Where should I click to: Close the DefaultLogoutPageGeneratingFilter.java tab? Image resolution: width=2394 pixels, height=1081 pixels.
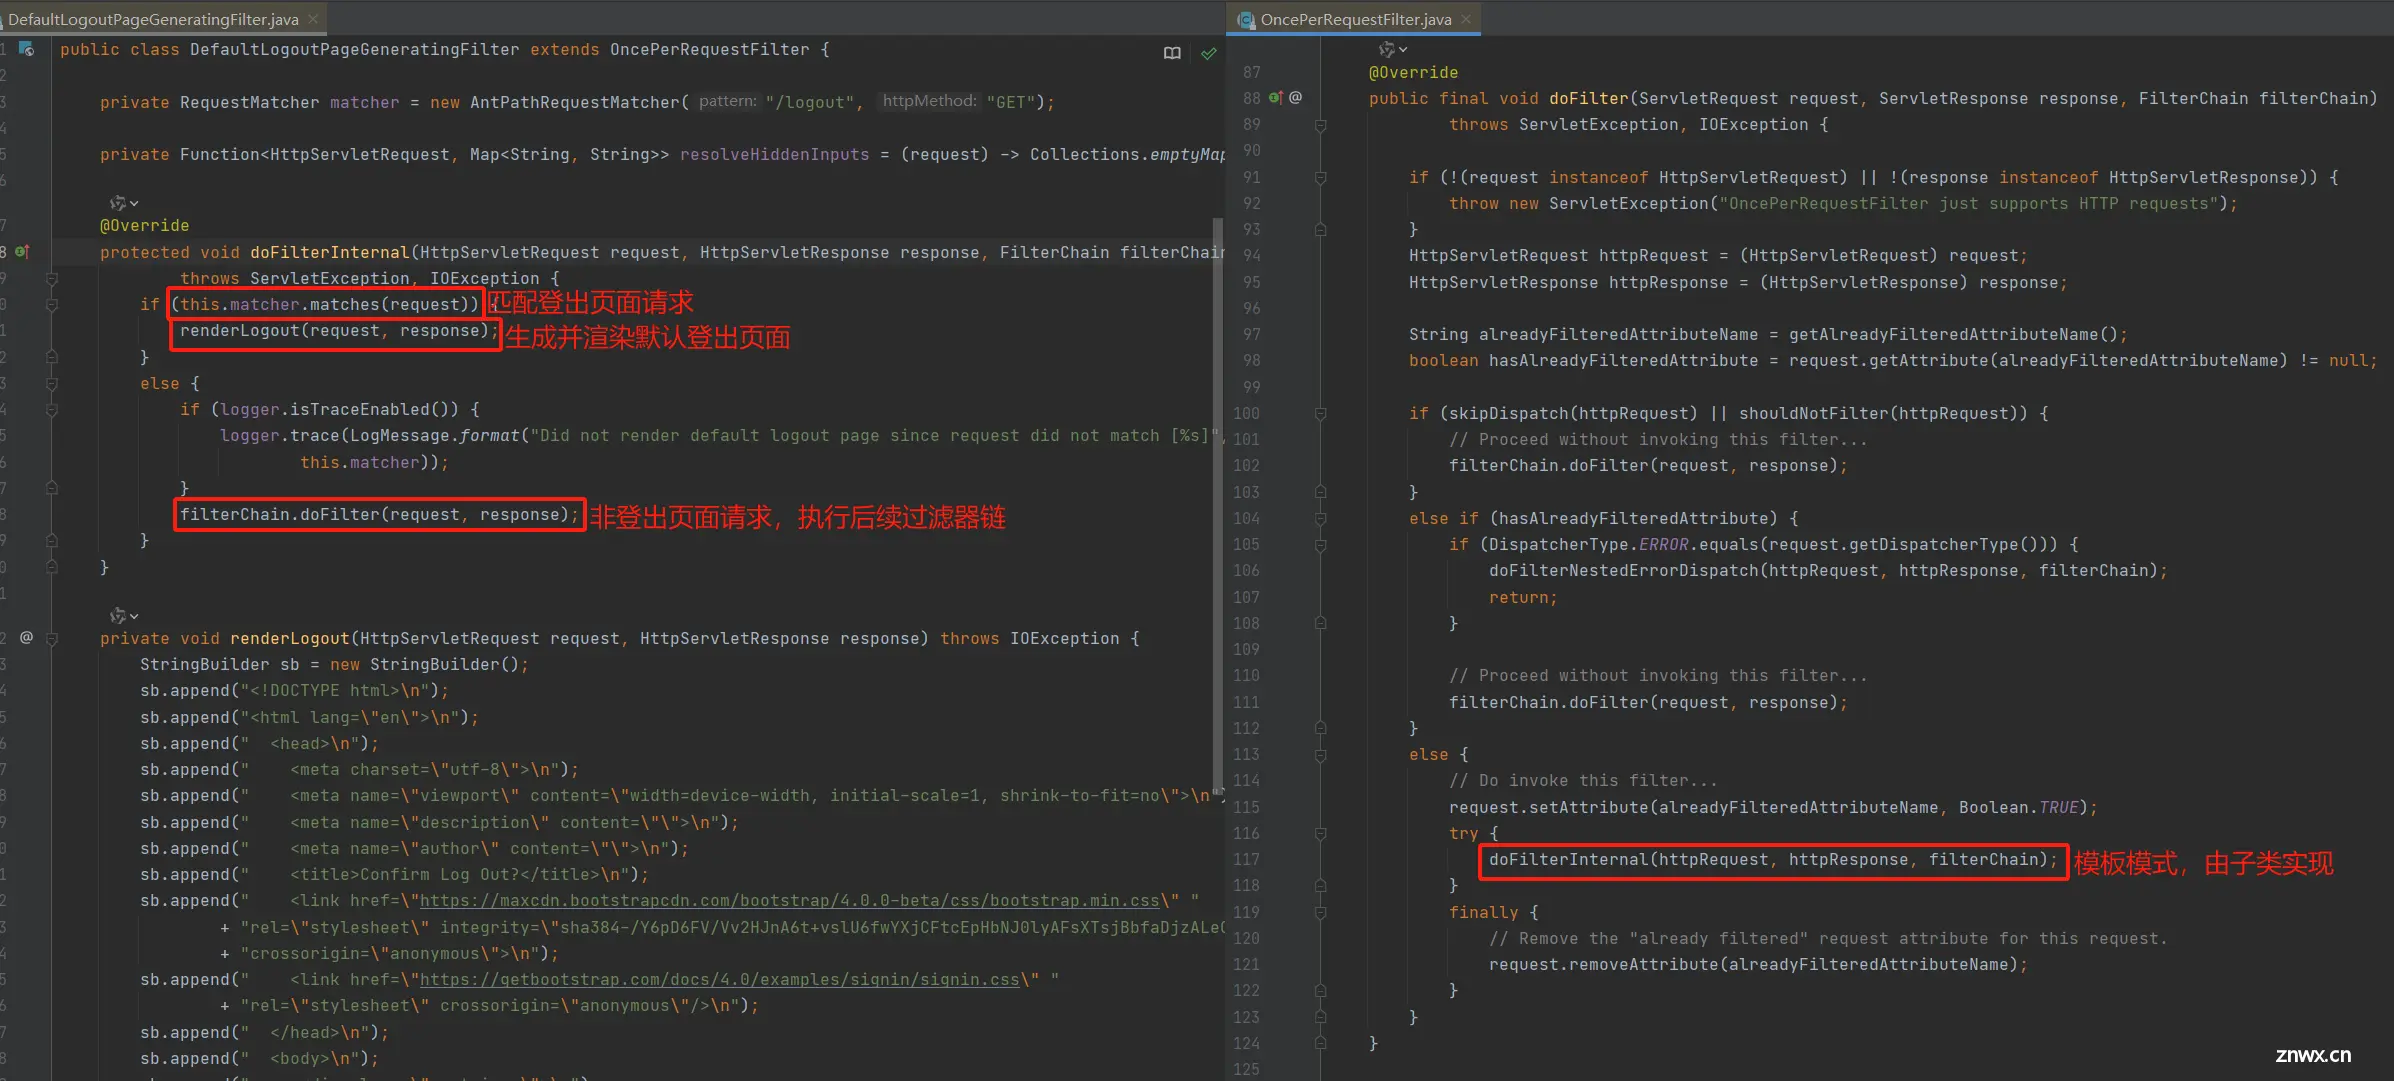click(x=313, y=19)
